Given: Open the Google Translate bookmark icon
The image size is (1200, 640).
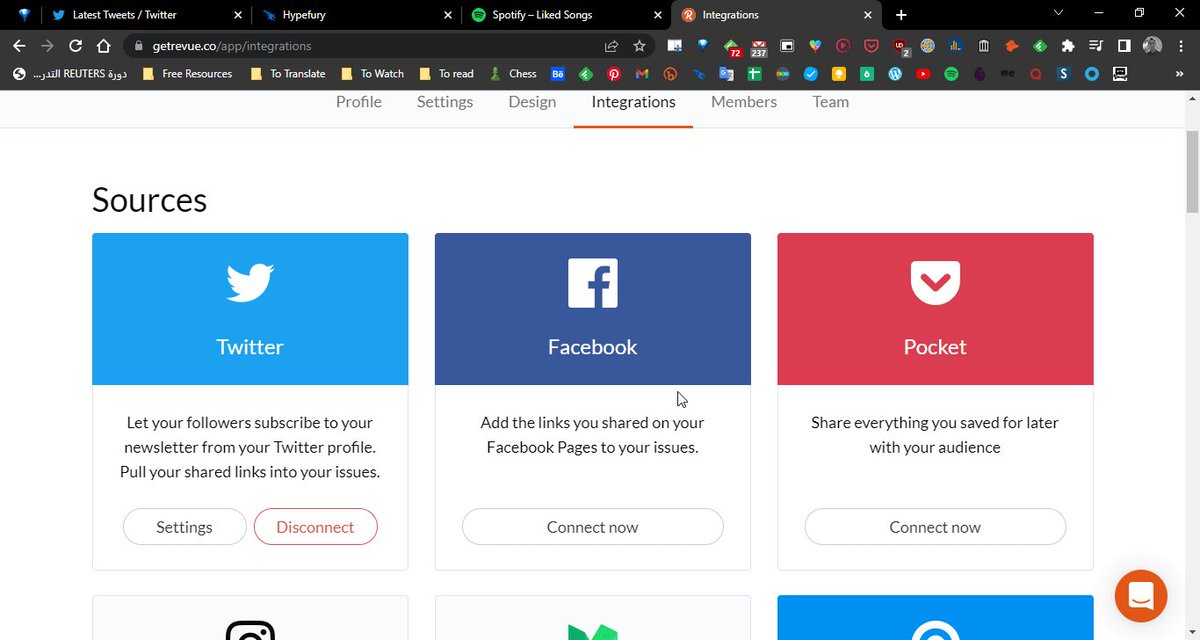Looking at the screenshot, I should click(726, 74).
